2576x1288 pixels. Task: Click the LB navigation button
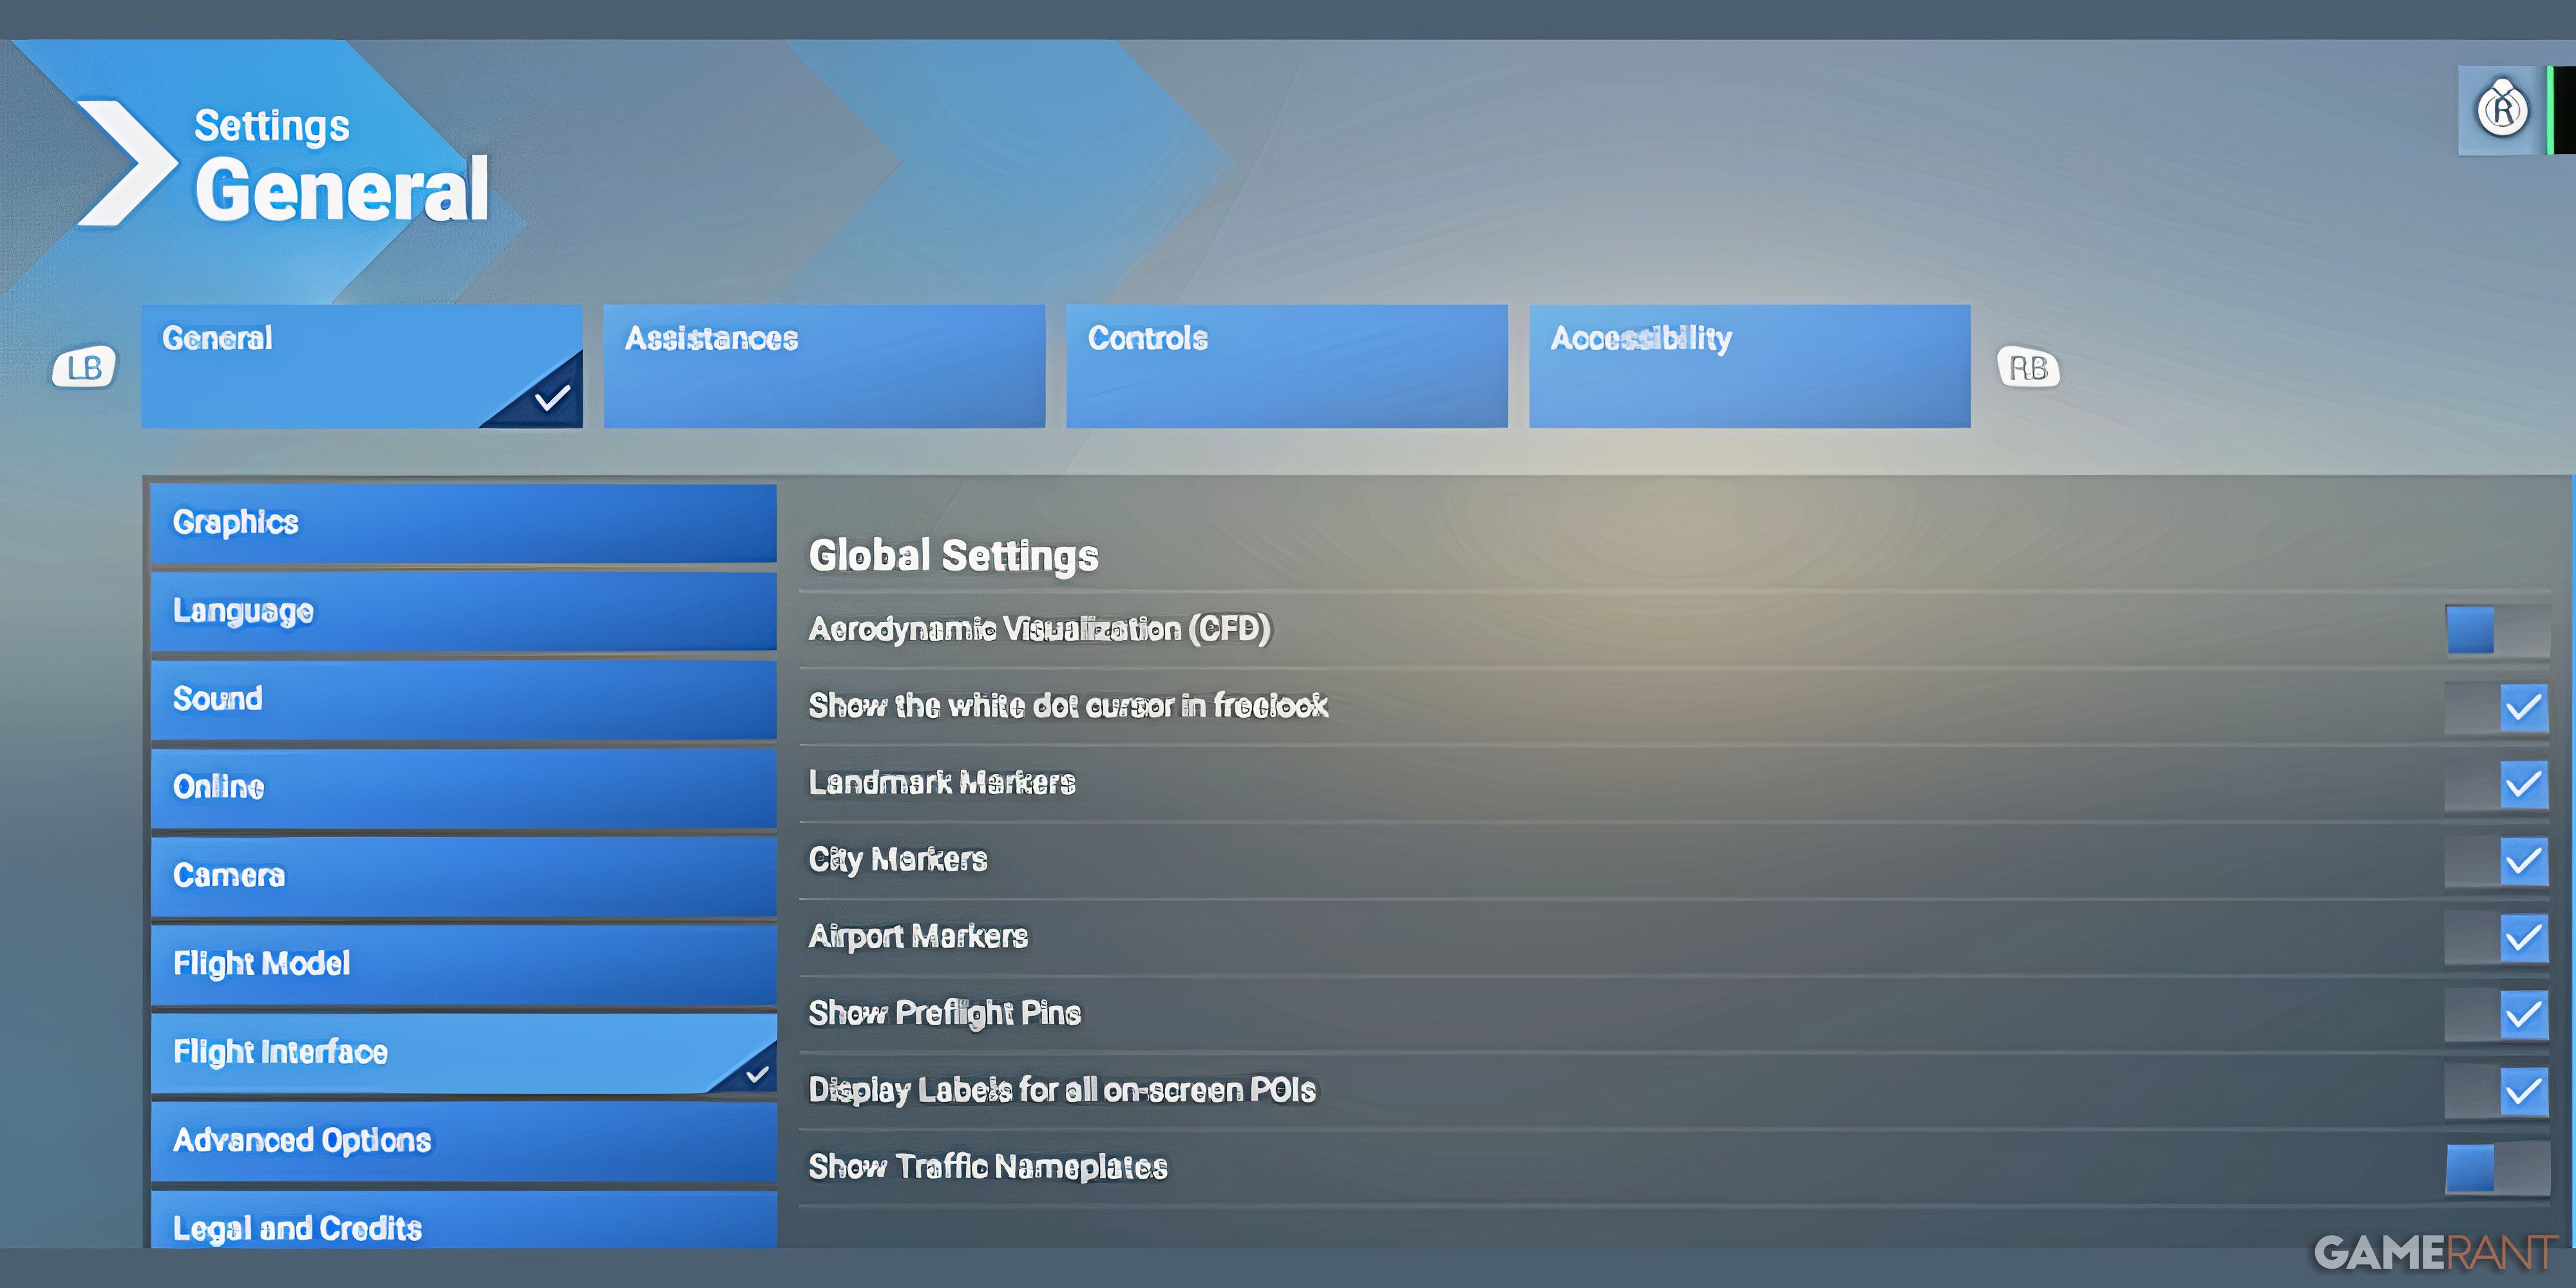click(86, 365)
